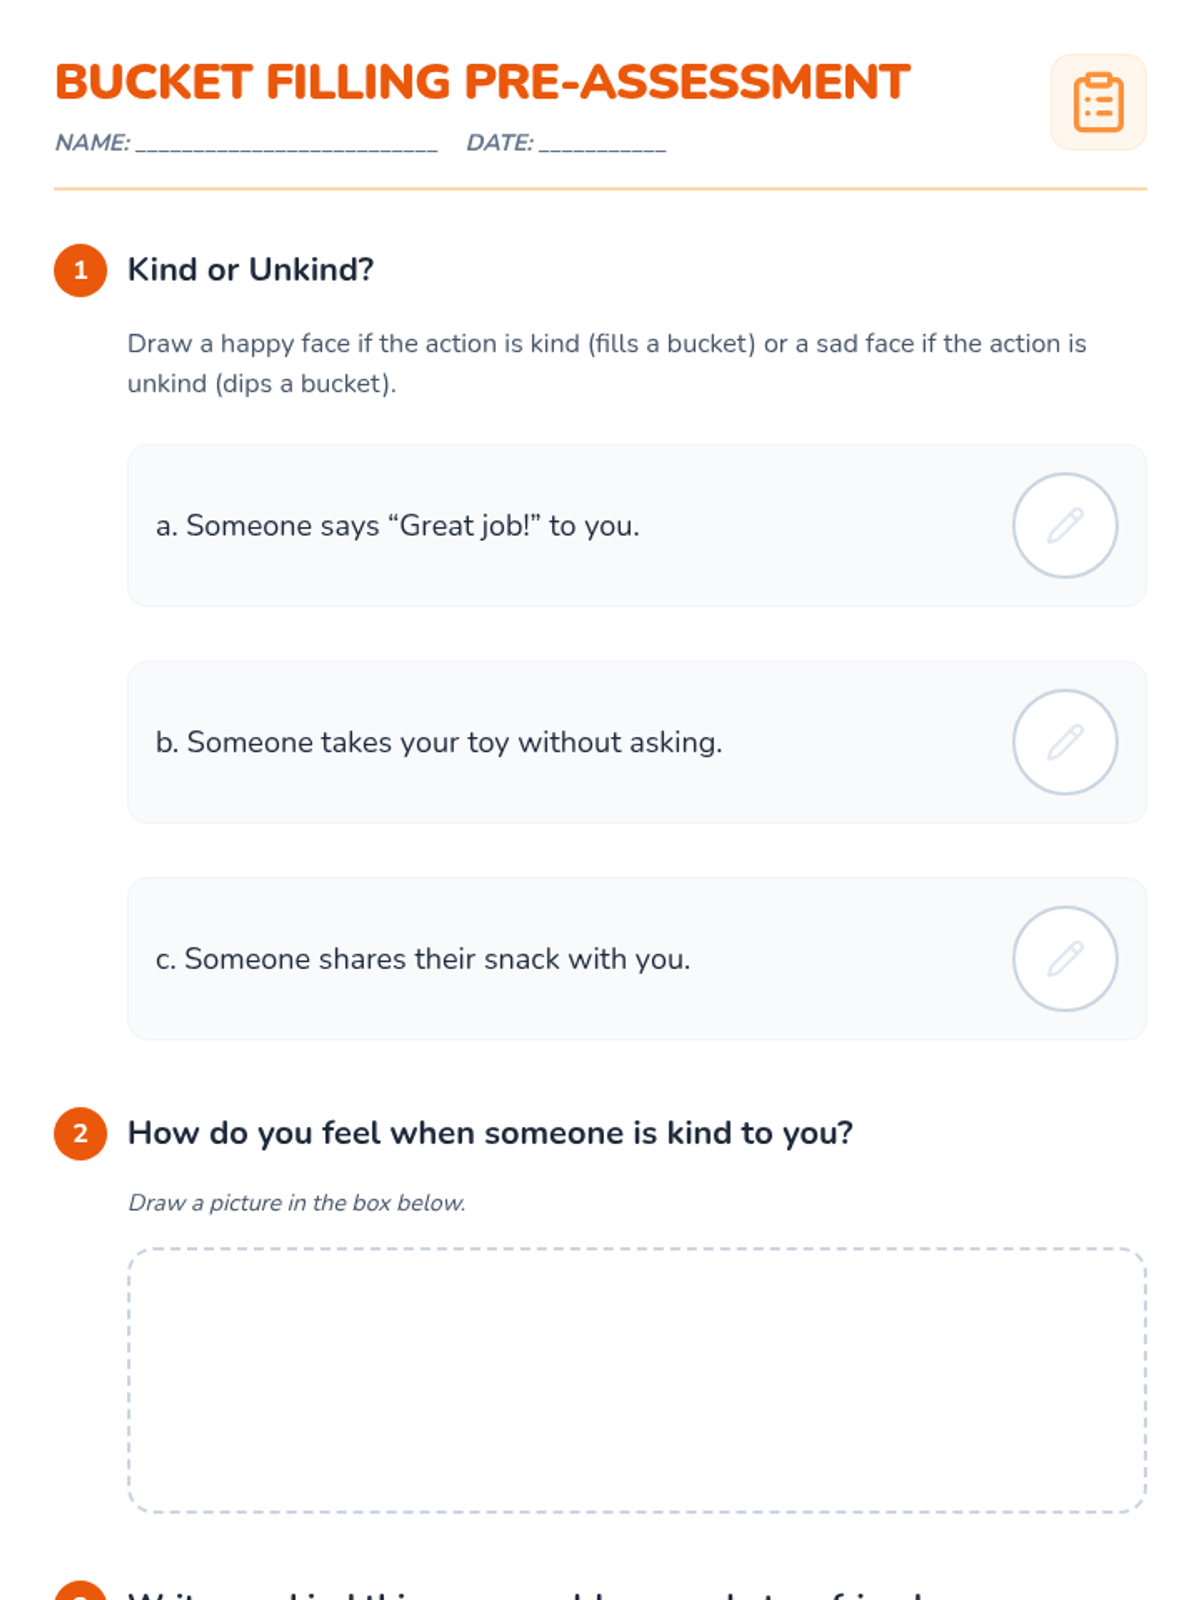Screen dimensions: 1200x1600
Task: Click the "How do you feel" question heading
Action: click(490, 1133)
